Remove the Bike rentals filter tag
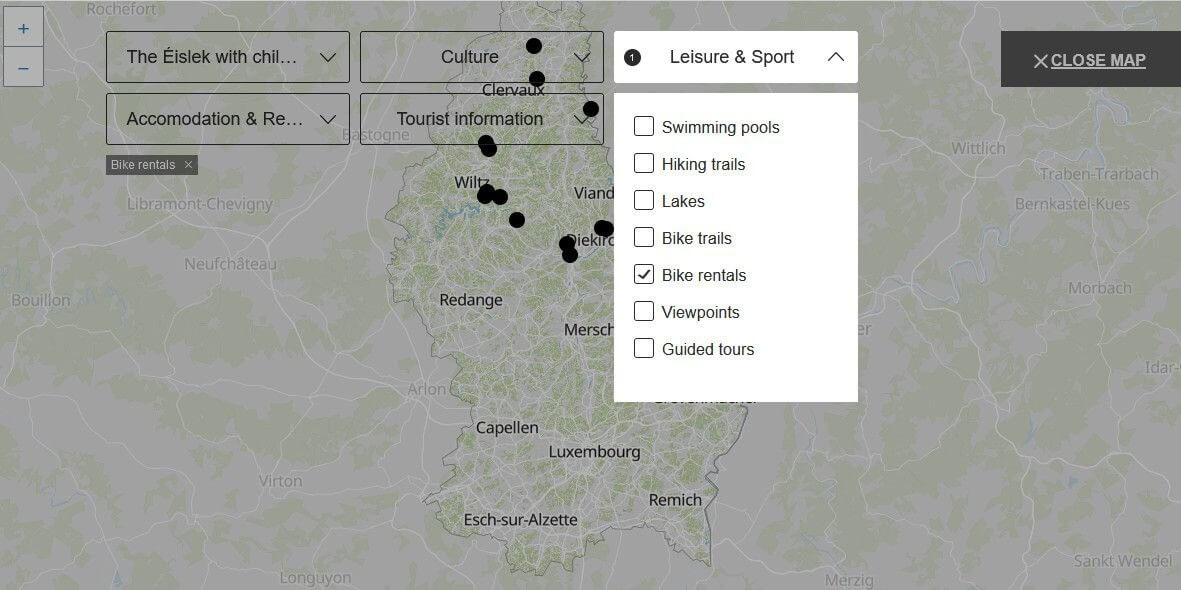 tap(188, 165)
